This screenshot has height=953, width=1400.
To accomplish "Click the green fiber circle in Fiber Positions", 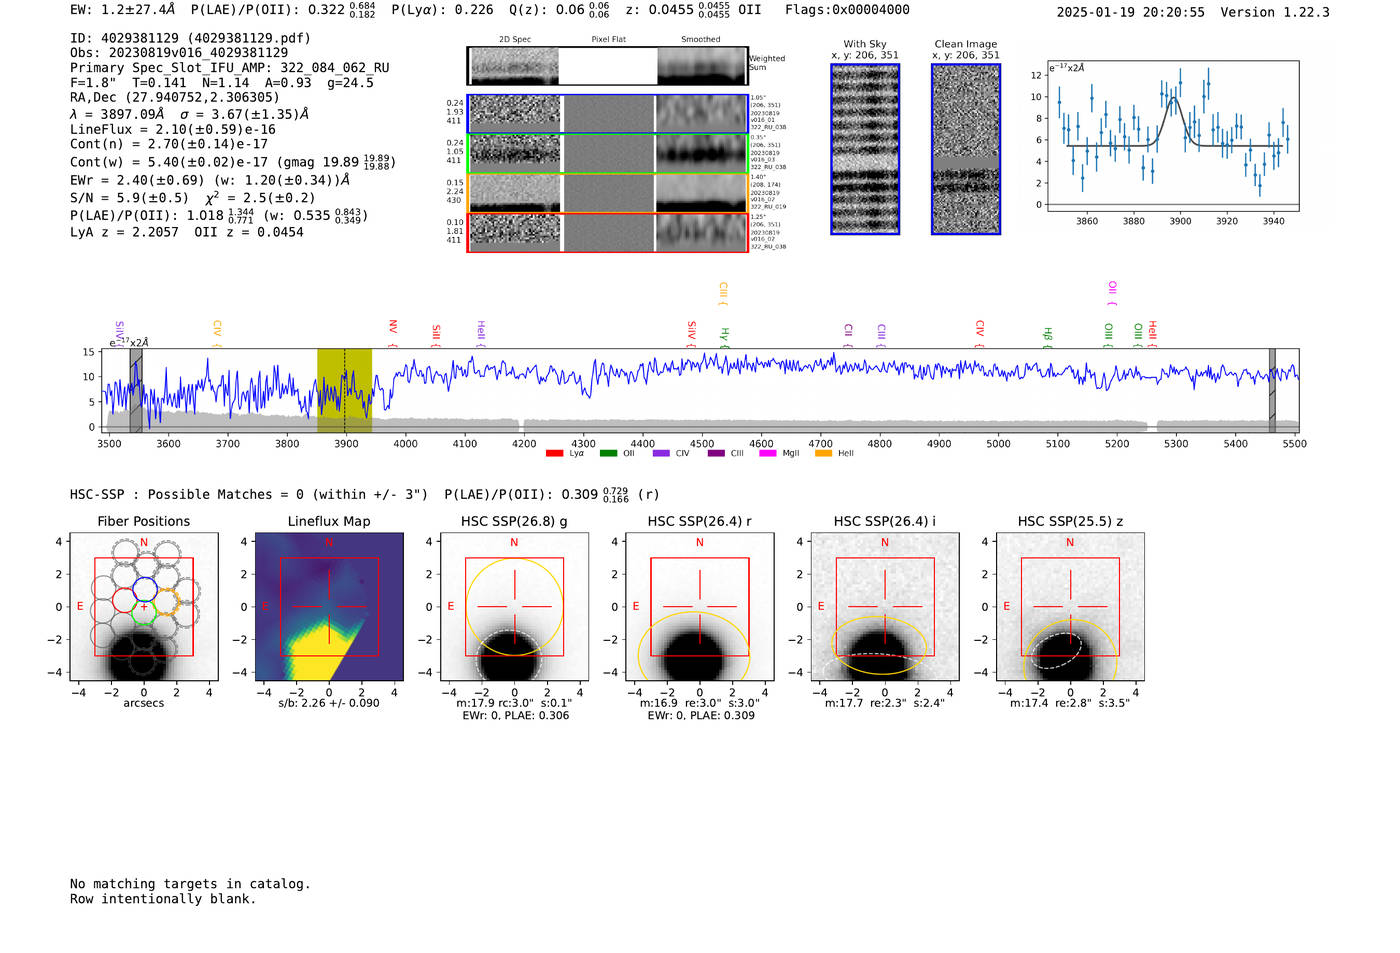I will pyautogui.click(x=144, y=613).
